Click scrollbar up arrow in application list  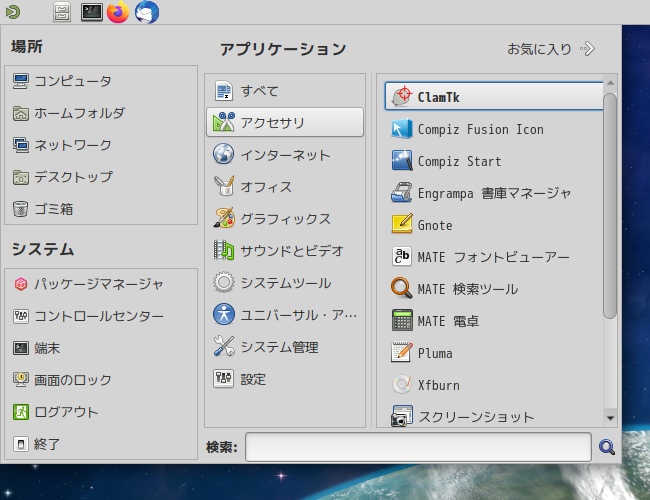610,83
